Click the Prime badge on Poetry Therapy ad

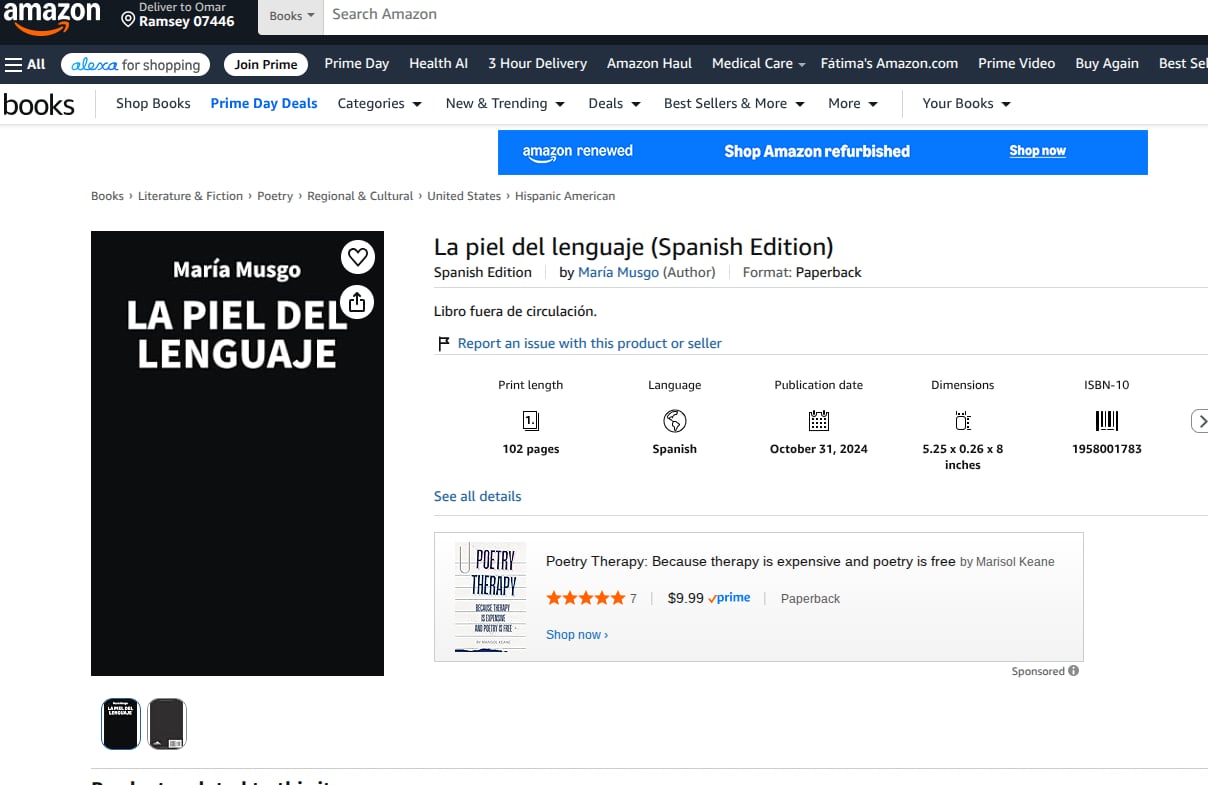[x=729, y=598]
